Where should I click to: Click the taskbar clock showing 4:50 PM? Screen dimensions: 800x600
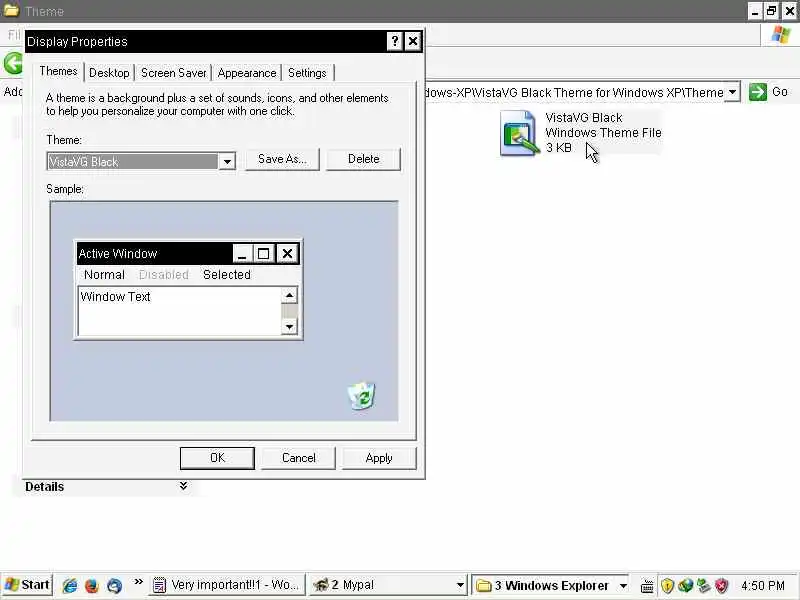pos(763,585)
